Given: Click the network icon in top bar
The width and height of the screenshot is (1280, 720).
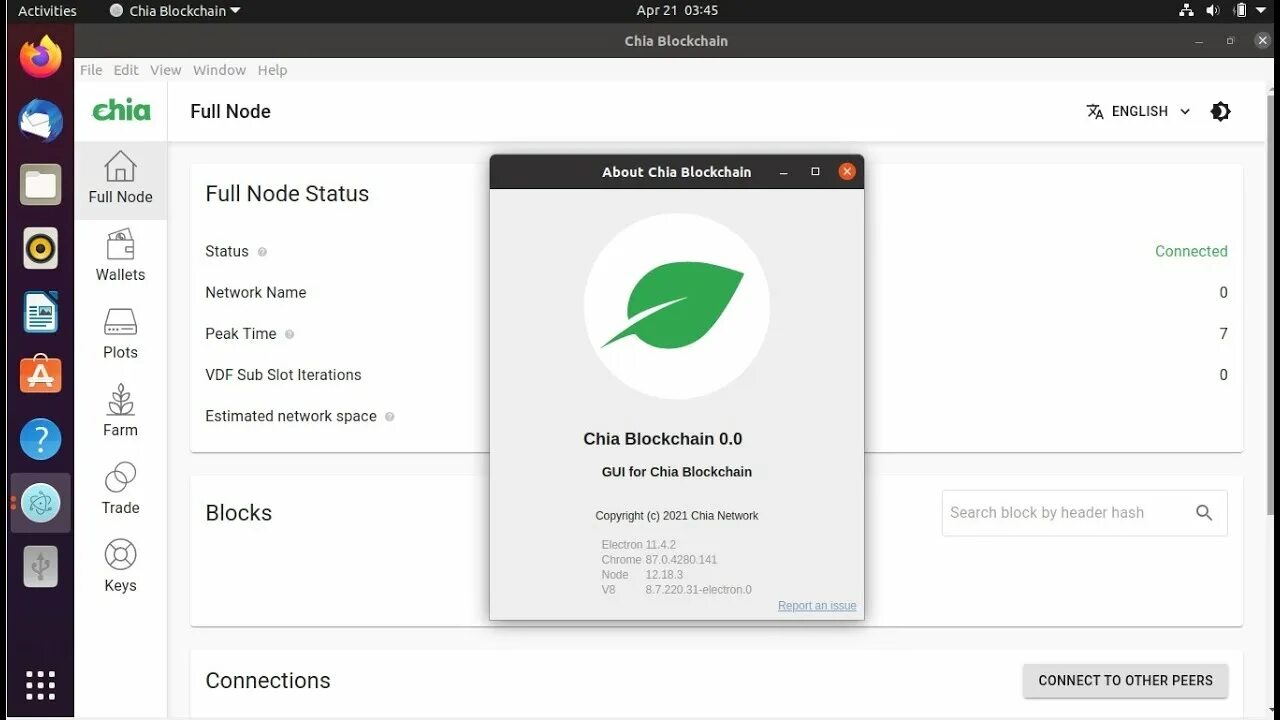Looking at the screenshot, I should tap(1186, 11).
